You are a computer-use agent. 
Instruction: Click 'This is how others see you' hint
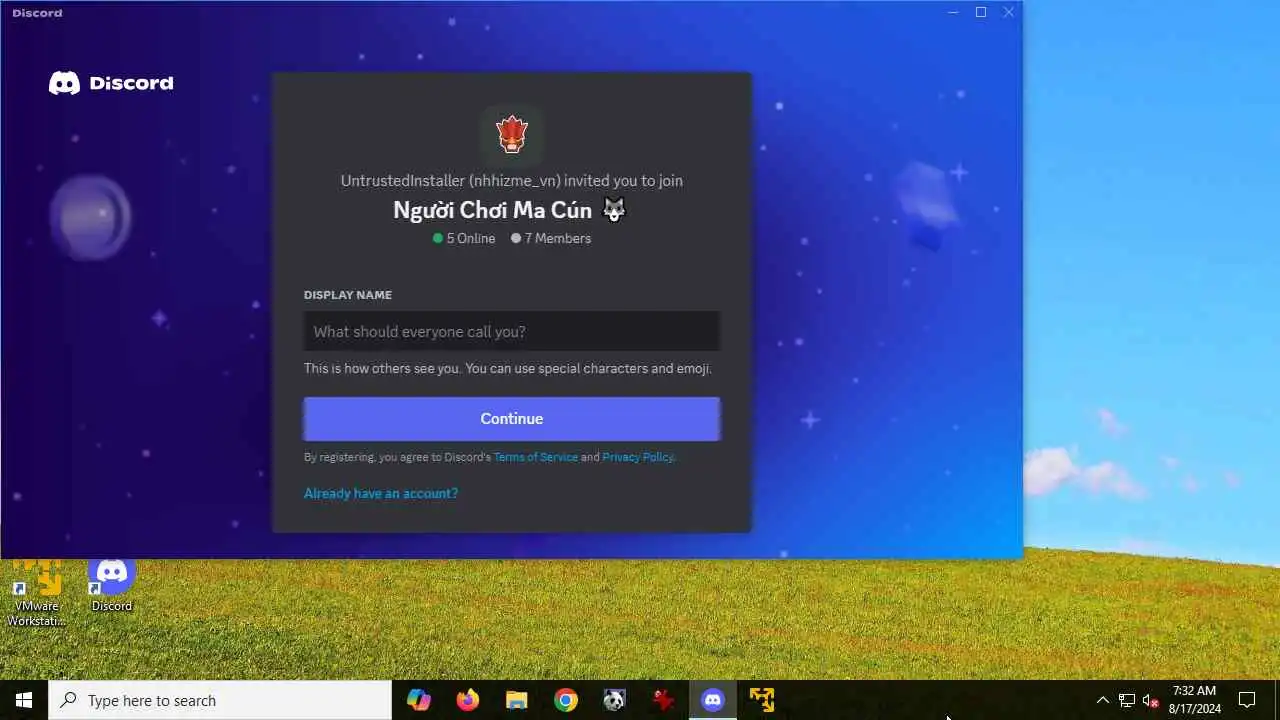click(x=508, y=368)
